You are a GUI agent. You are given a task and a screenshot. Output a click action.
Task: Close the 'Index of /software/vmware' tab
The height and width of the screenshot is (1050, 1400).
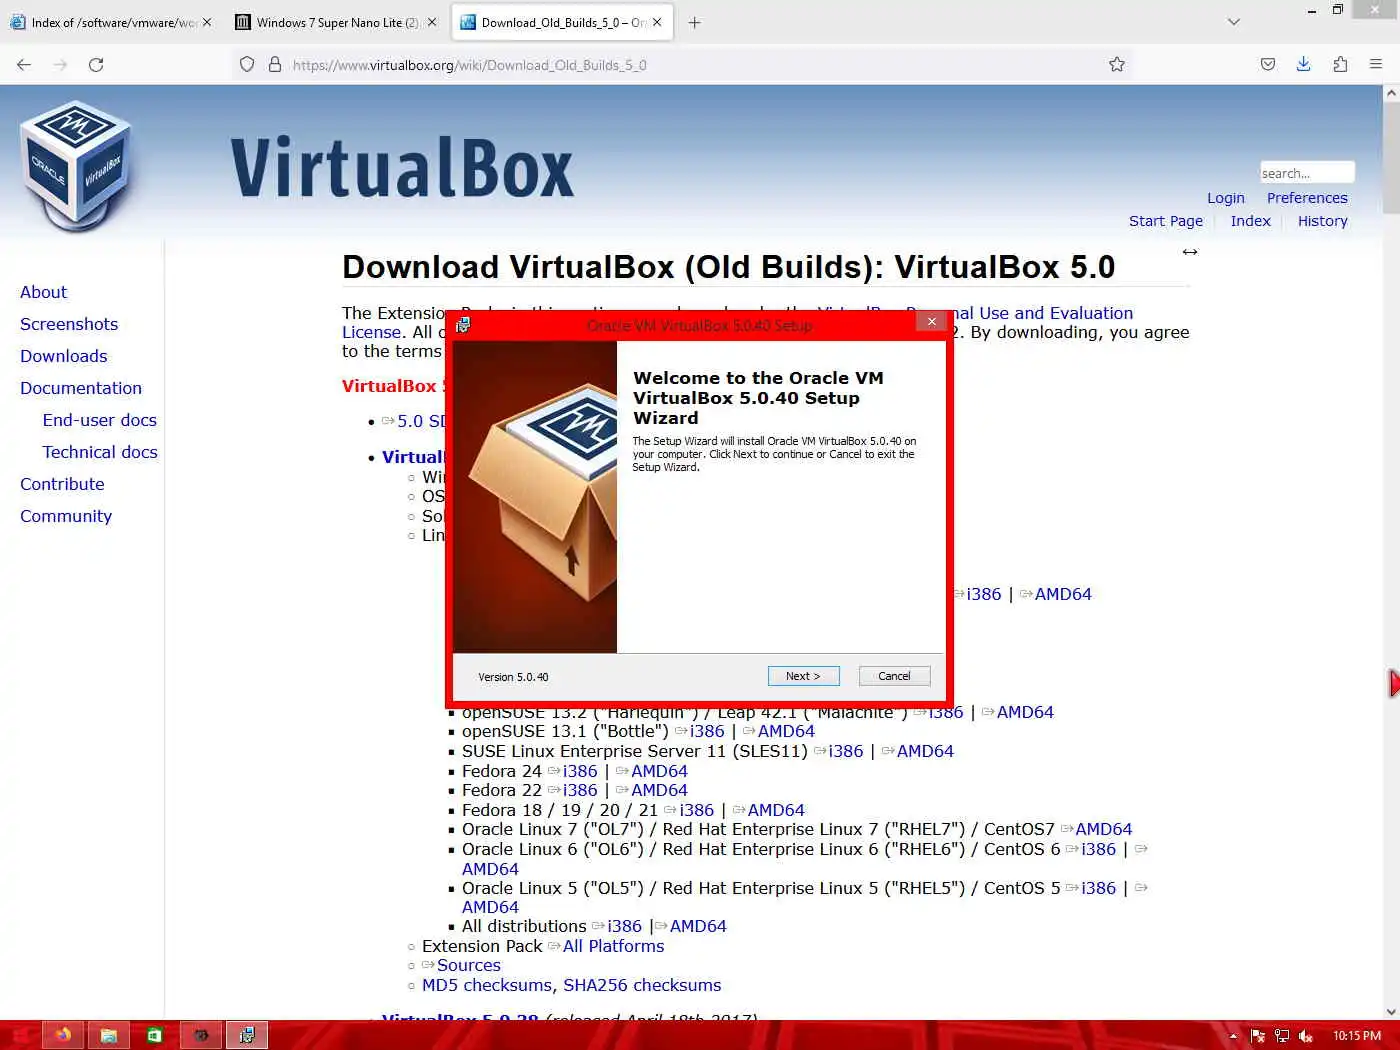click(207, 22)
